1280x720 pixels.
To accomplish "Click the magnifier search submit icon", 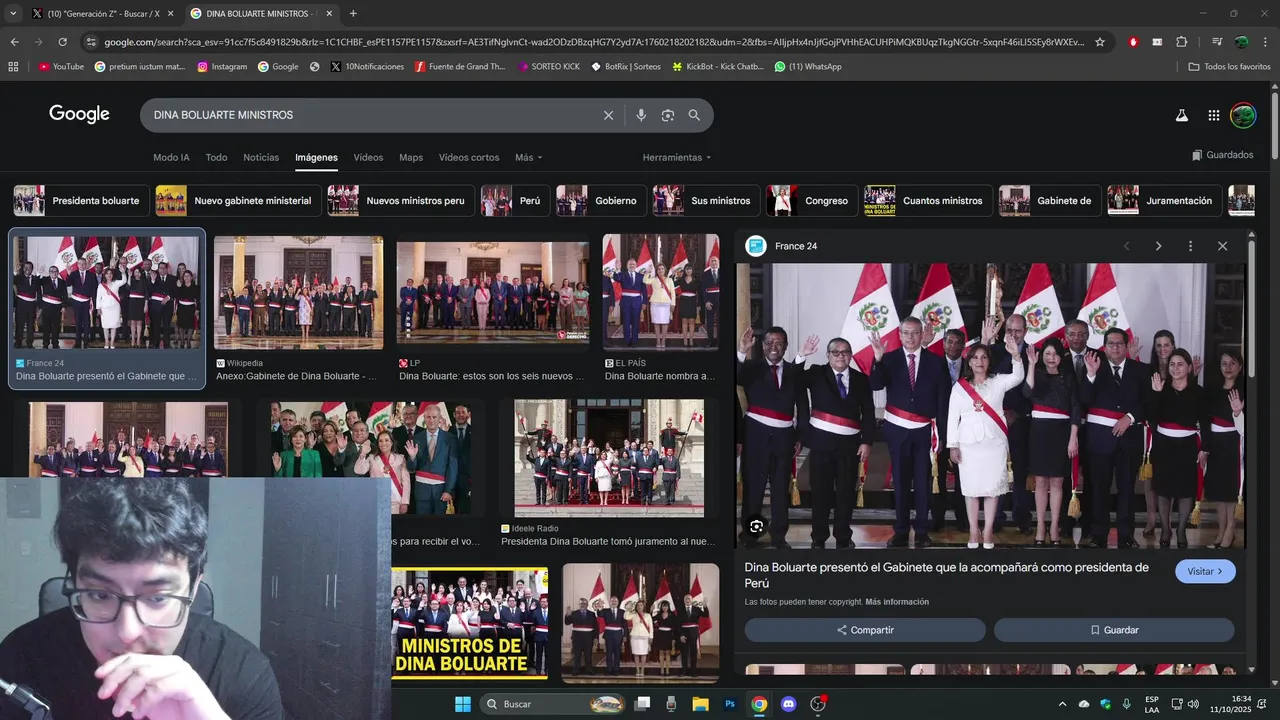I will pyautogui.click(x=694, y=115).
